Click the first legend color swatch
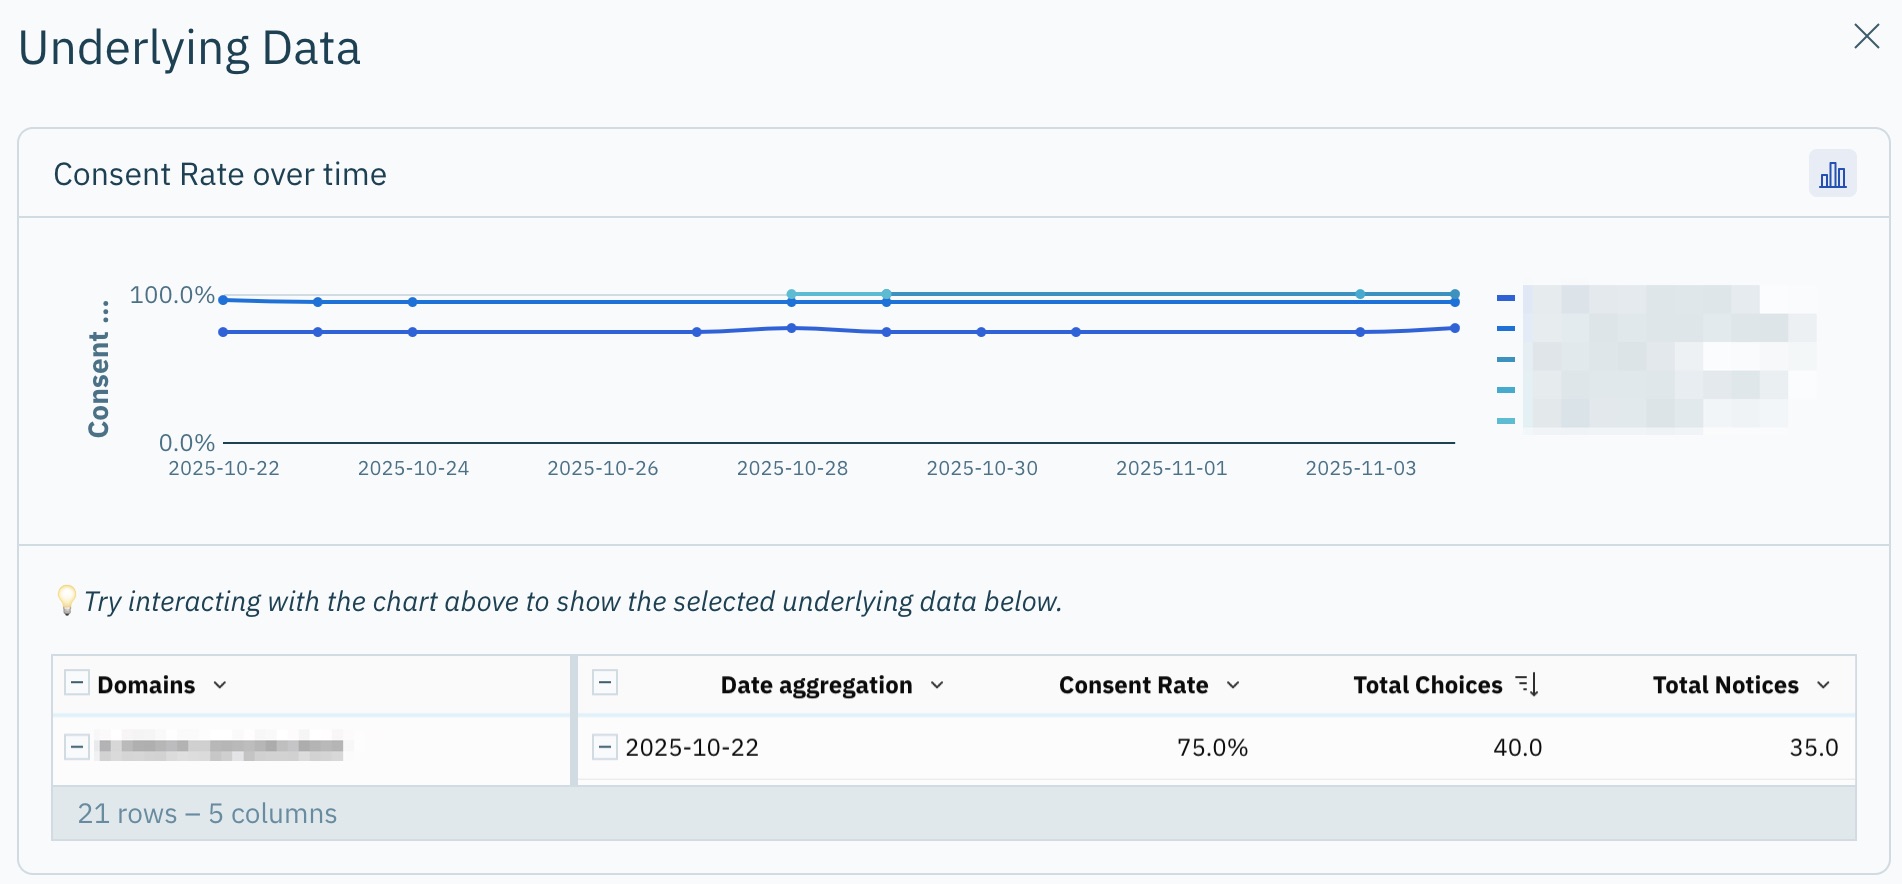Image resolution: width=1902 pixels, height=884 pixels. coord(1506,298)
